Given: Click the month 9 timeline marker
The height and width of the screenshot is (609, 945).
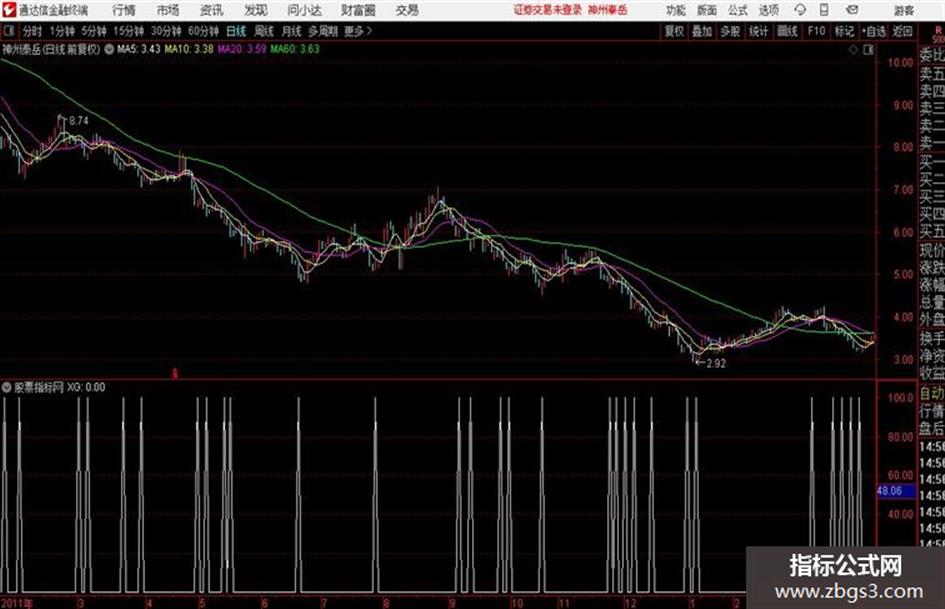Looking at the screenshot, I should click(451, 603).
